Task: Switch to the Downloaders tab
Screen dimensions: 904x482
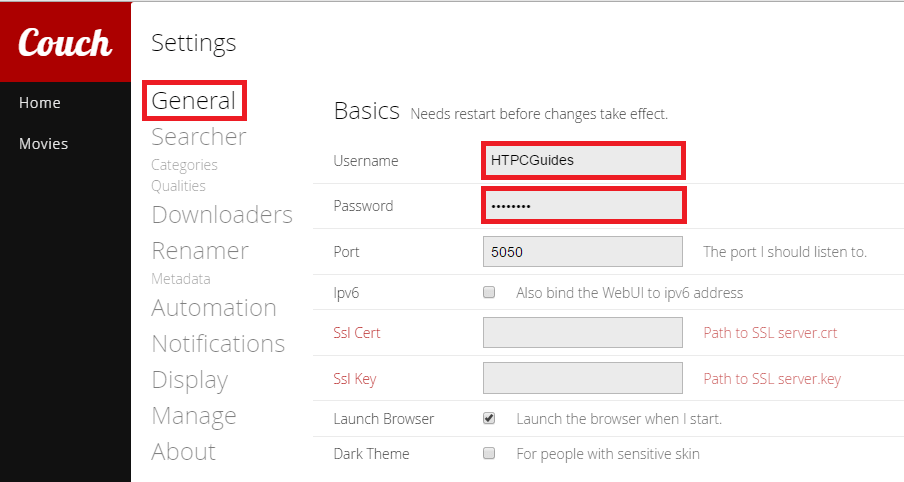Action: click(222, 215)
